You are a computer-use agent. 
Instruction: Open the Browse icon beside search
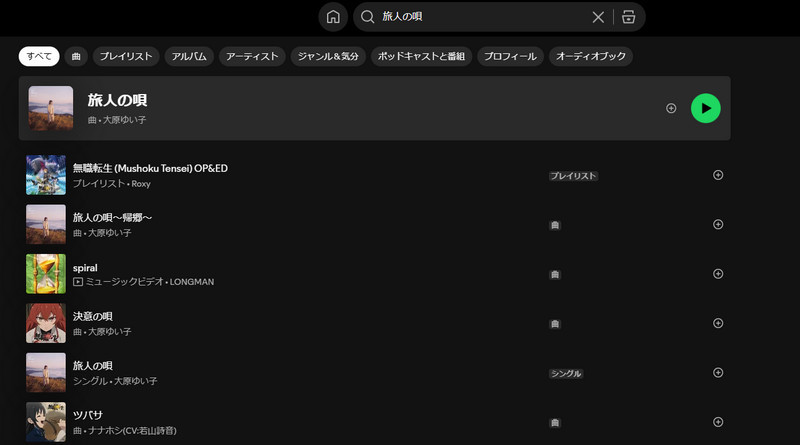[x=629, y=17]
